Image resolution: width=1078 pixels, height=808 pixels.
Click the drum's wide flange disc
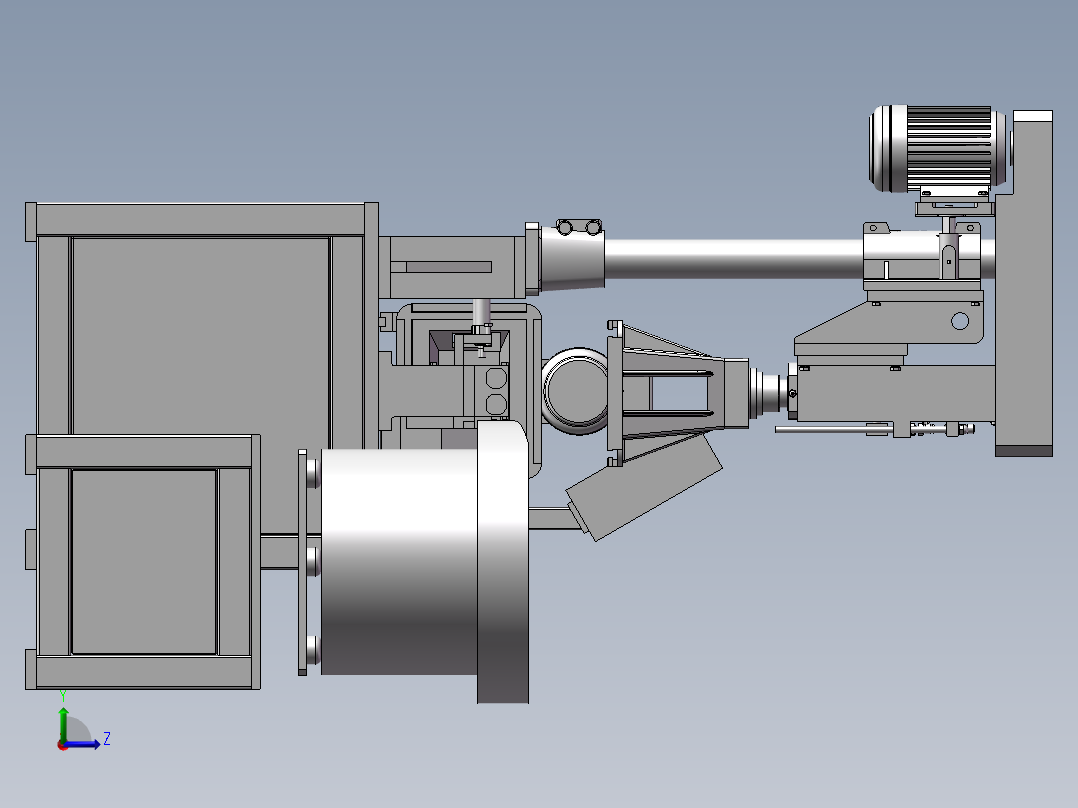point(503,562)
